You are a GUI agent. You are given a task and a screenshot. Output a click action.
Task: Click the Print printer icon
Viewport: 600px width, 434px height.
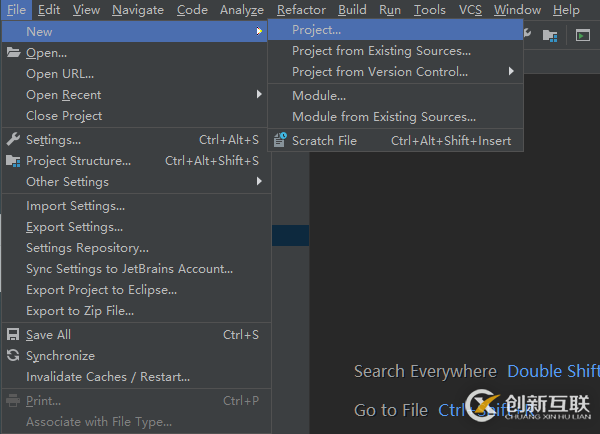pos(13,401)
